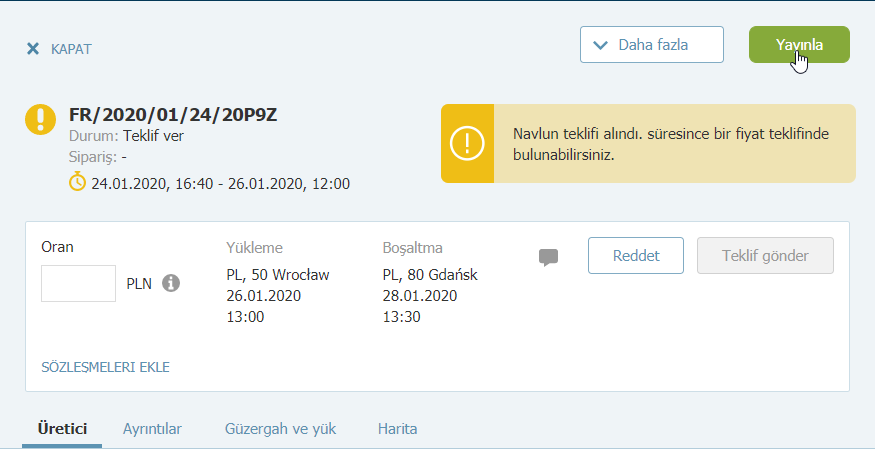
Task: Open the SÖZLEŞMELERI EKLE link
Action: point(105,367)
